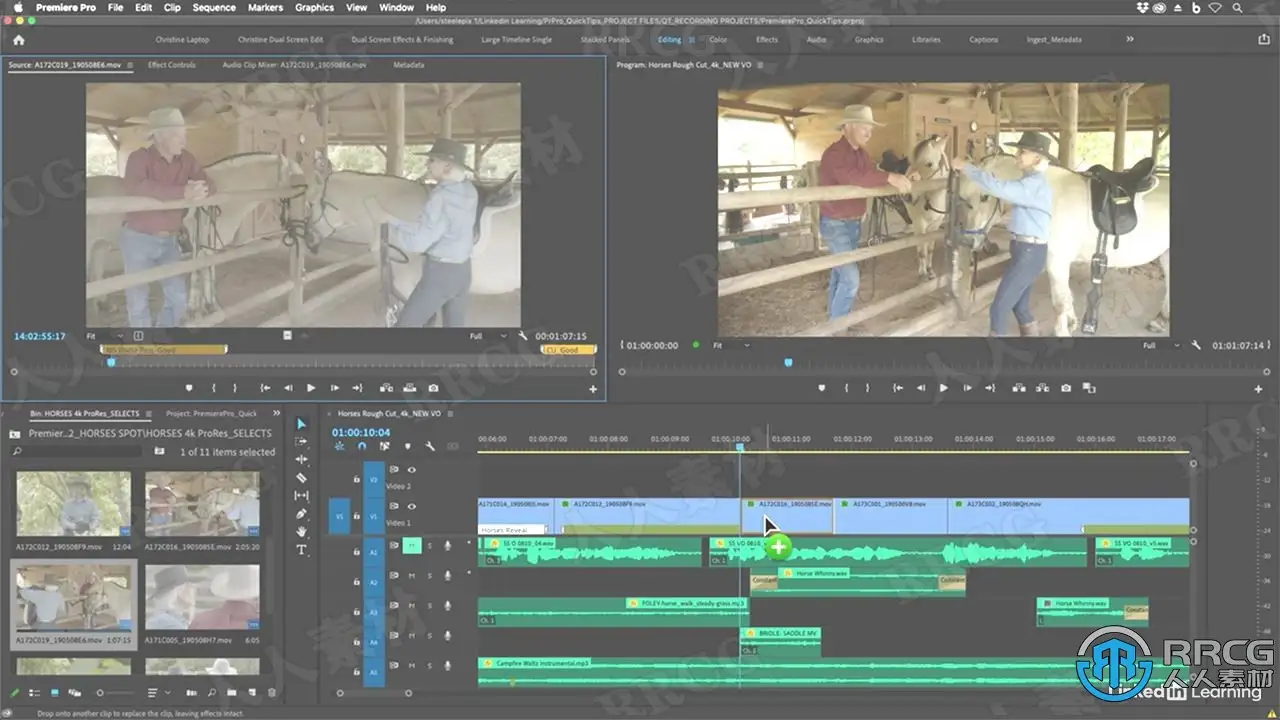Click Export Frame camera icon in Source monitor
The width and height of the screenshot is (1280, 720).
433,388
